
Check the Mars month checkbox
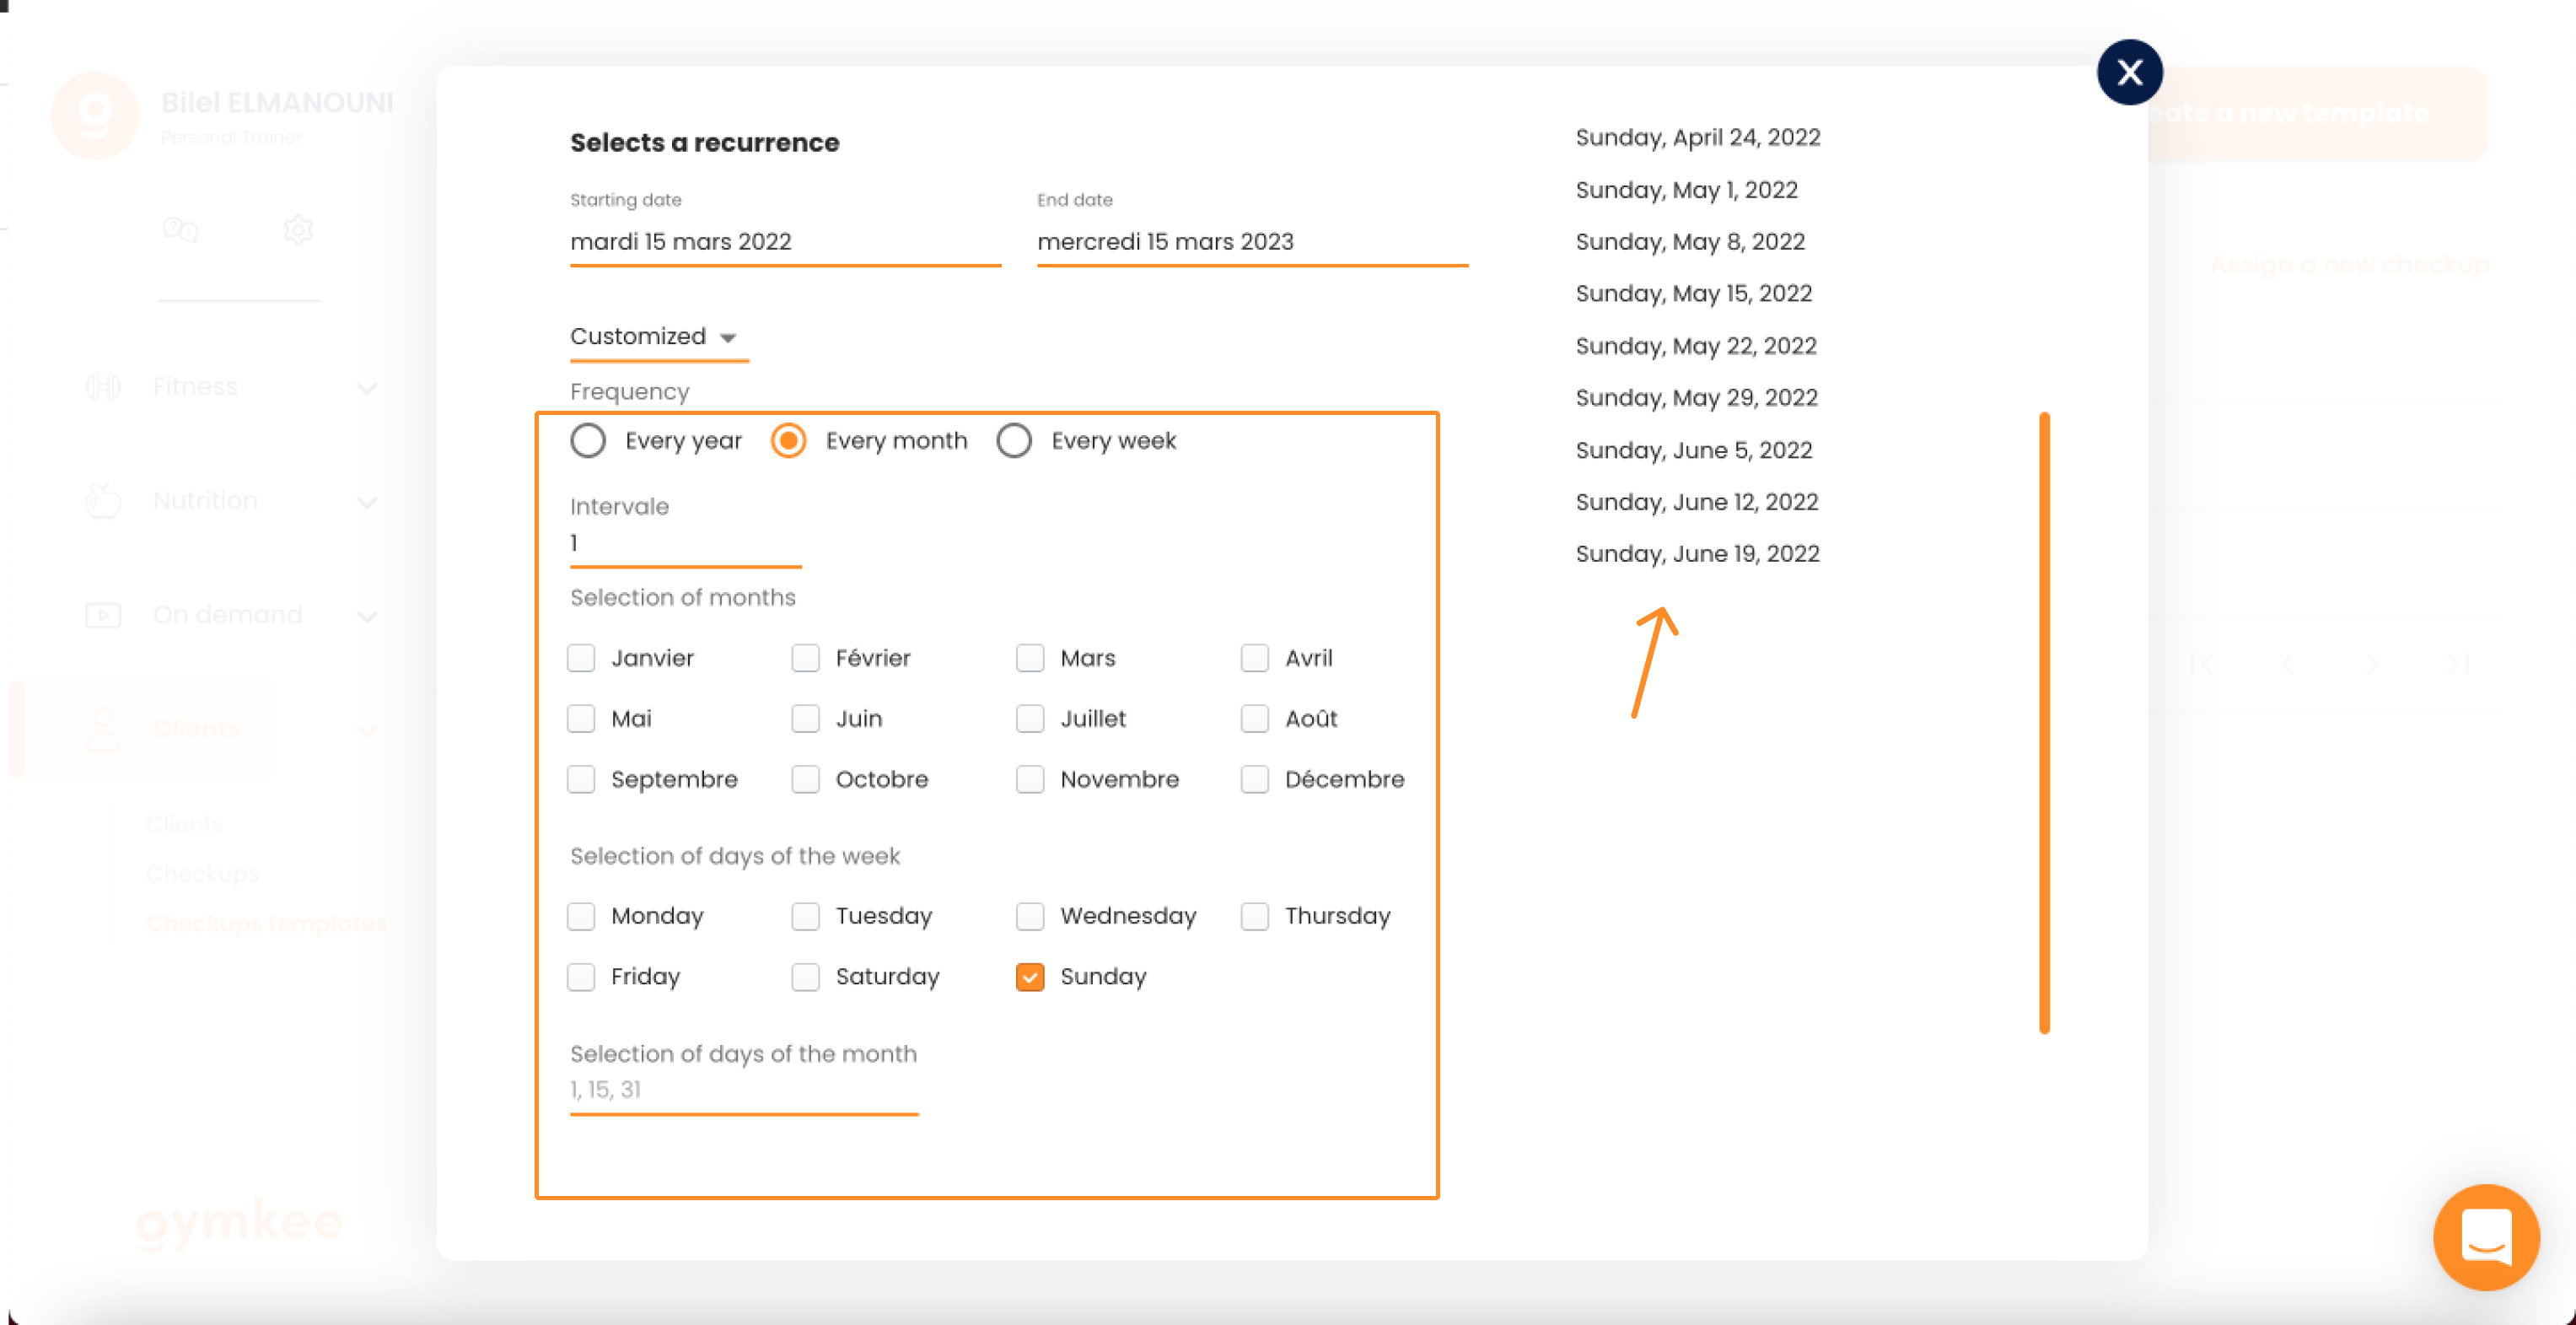1030,658
